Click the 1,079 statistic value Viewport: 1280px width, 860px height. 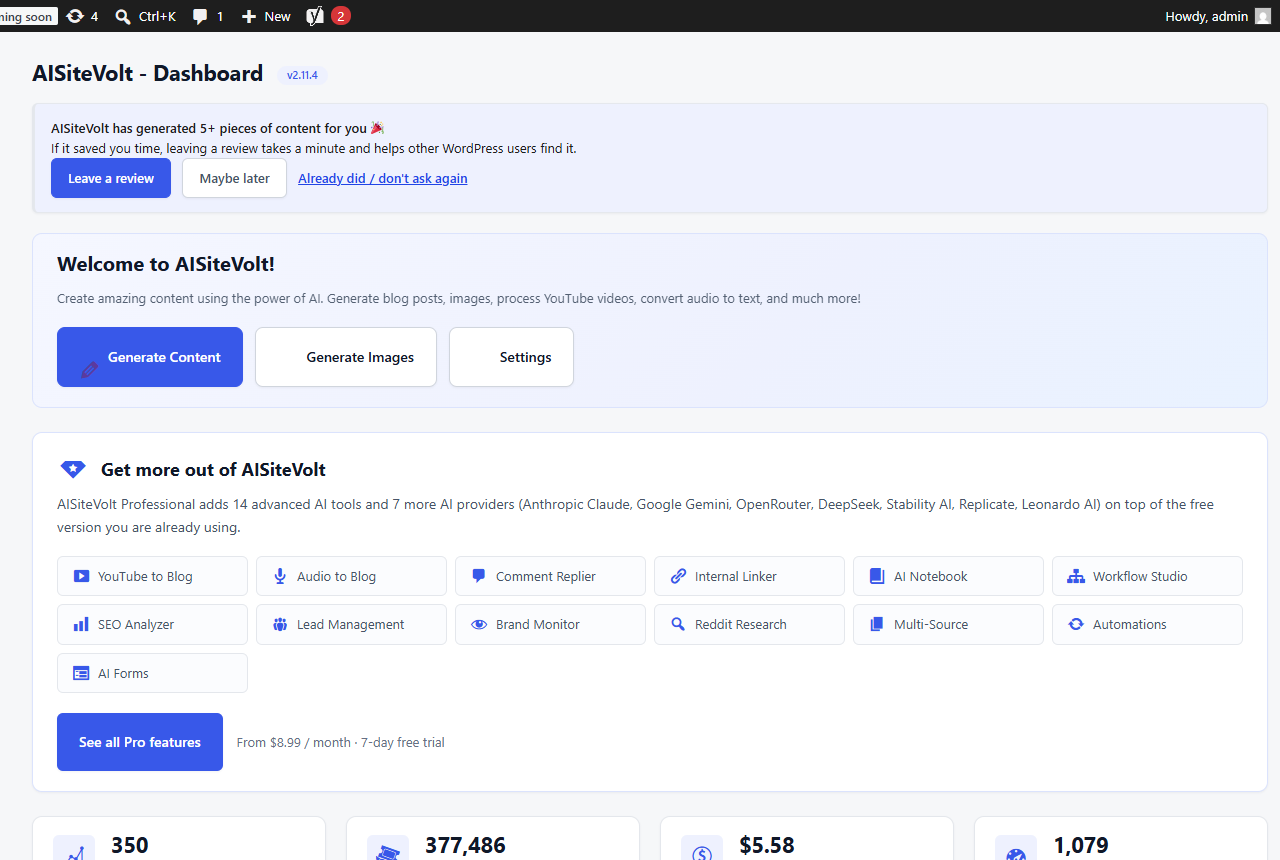1081,845
